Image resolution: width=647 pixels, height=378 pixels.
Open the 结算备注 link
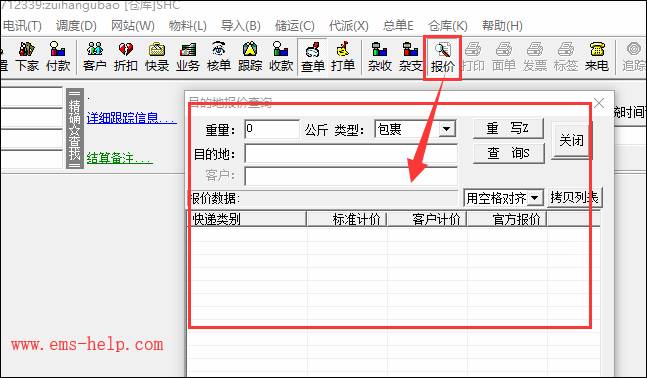(x=120, y=158)
